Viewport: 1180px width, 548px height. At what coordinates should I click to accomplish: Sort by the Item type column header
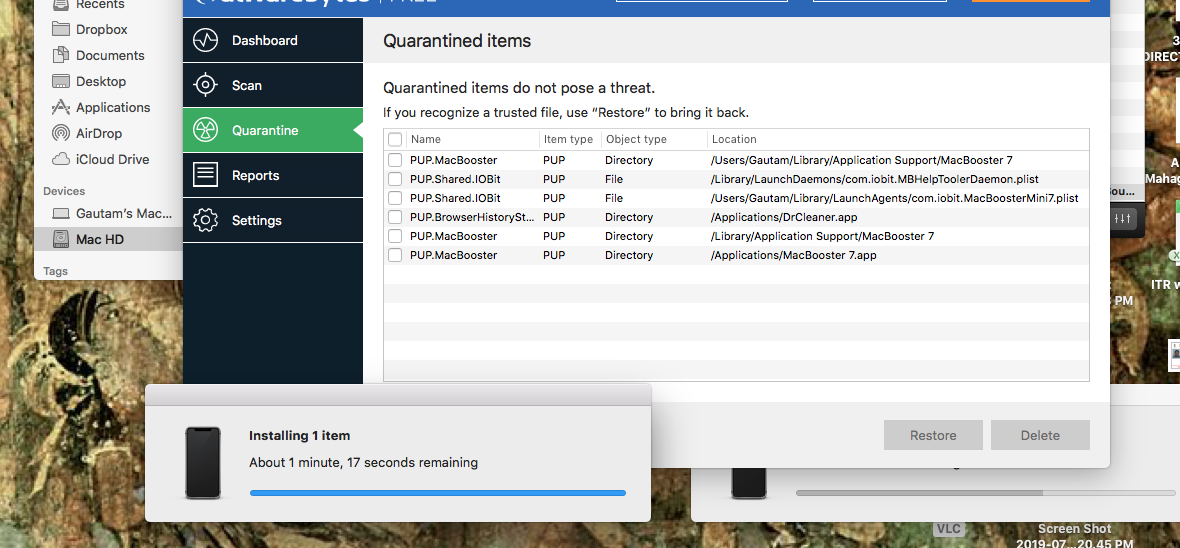[x=570, y=139]
